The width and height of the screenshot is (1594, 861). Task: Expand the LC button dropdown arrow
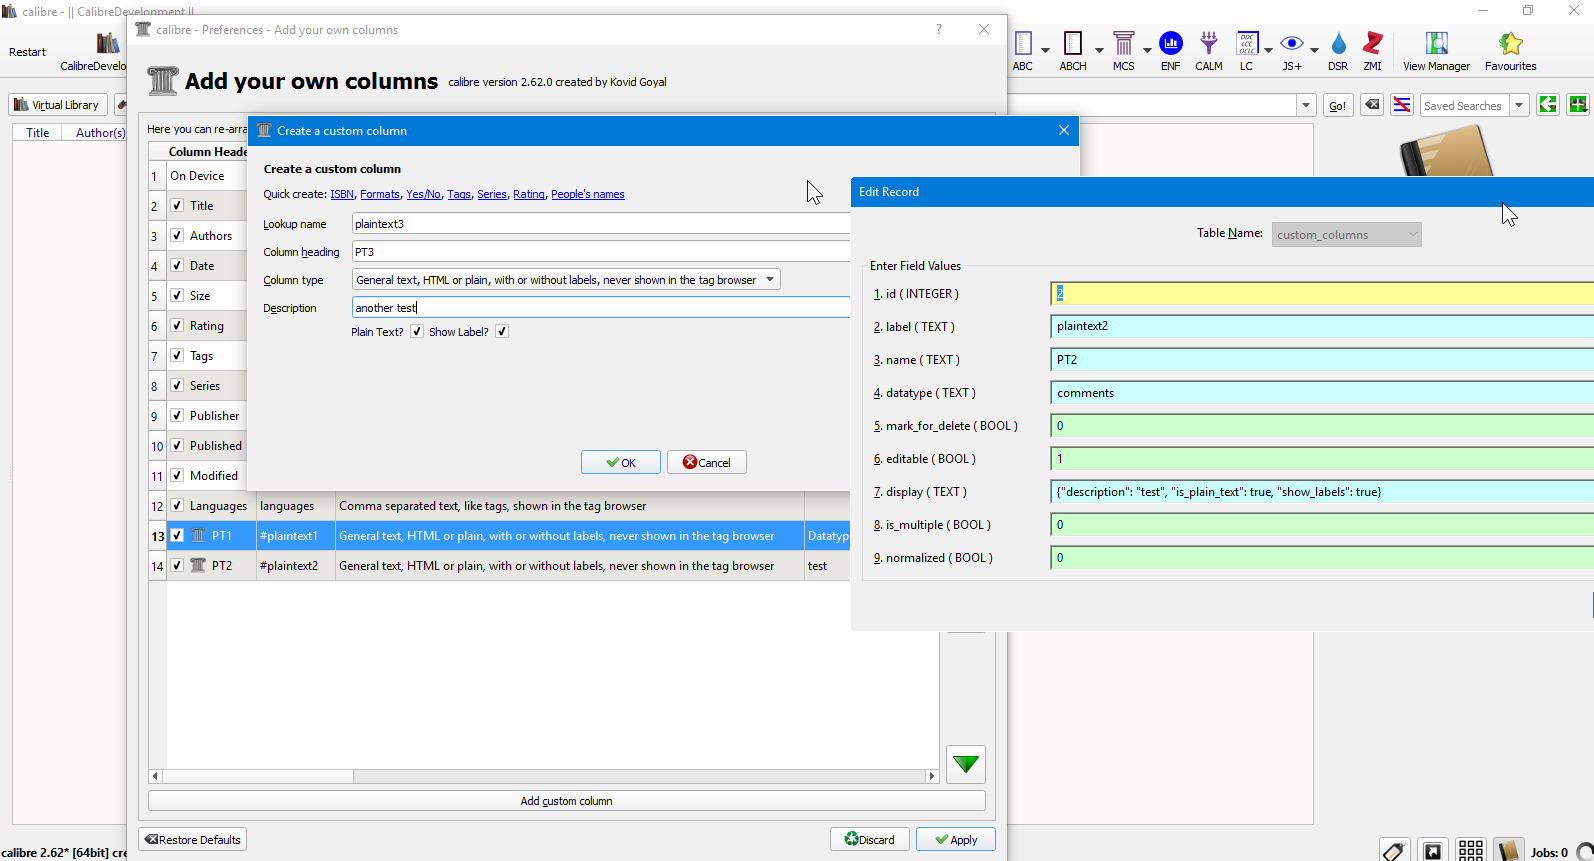click(x=1268, y=50)
